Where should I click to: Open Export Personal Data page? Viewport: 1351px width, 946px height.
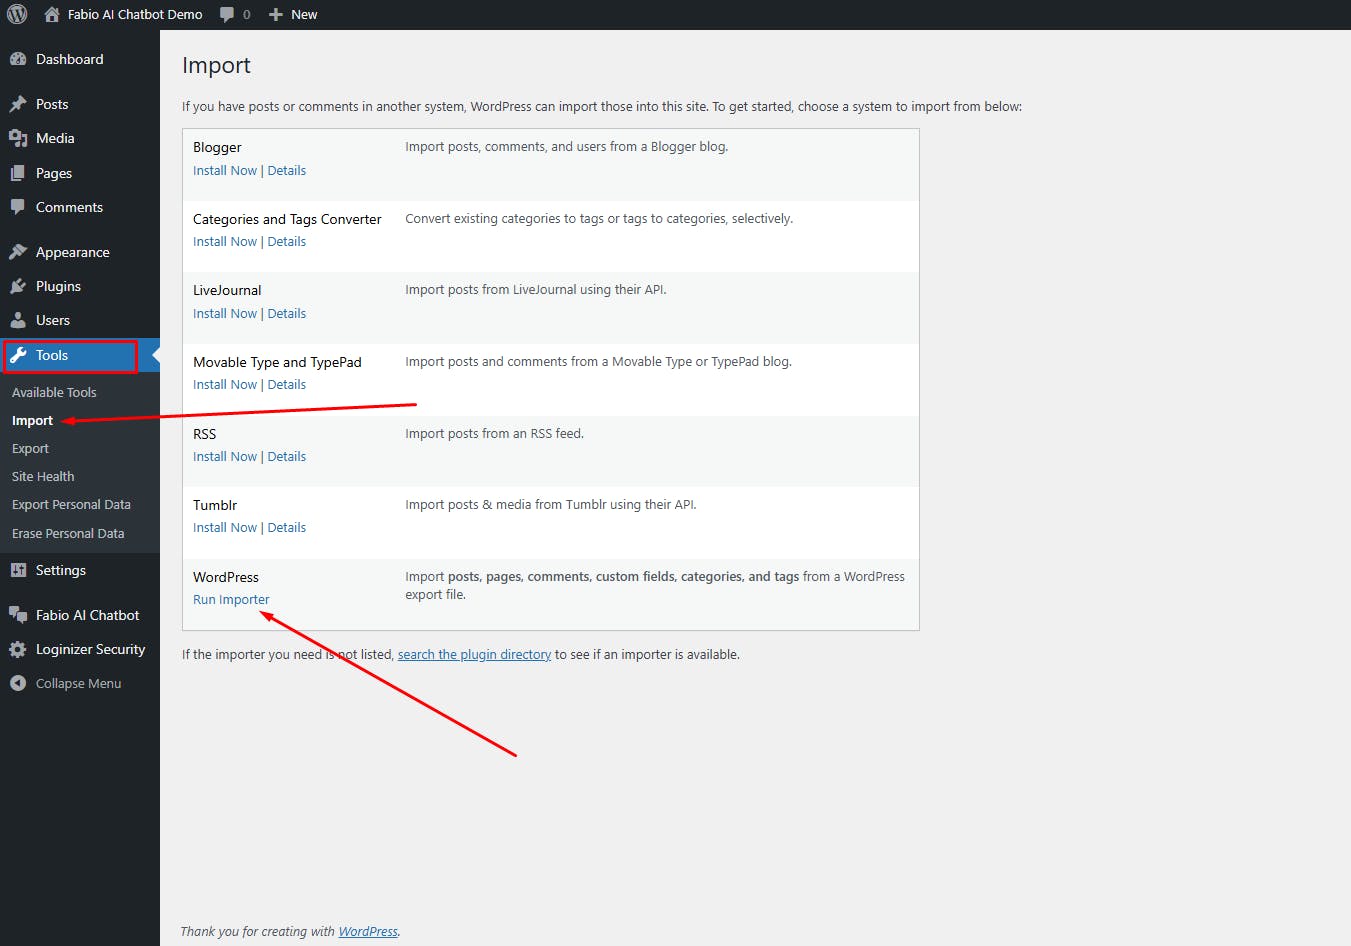tap(71, 504)
